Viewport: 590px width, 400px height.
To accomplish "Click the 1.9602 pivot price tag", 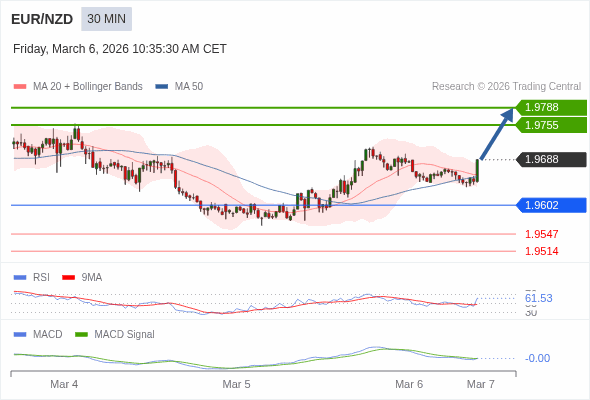I will [552, 205].
